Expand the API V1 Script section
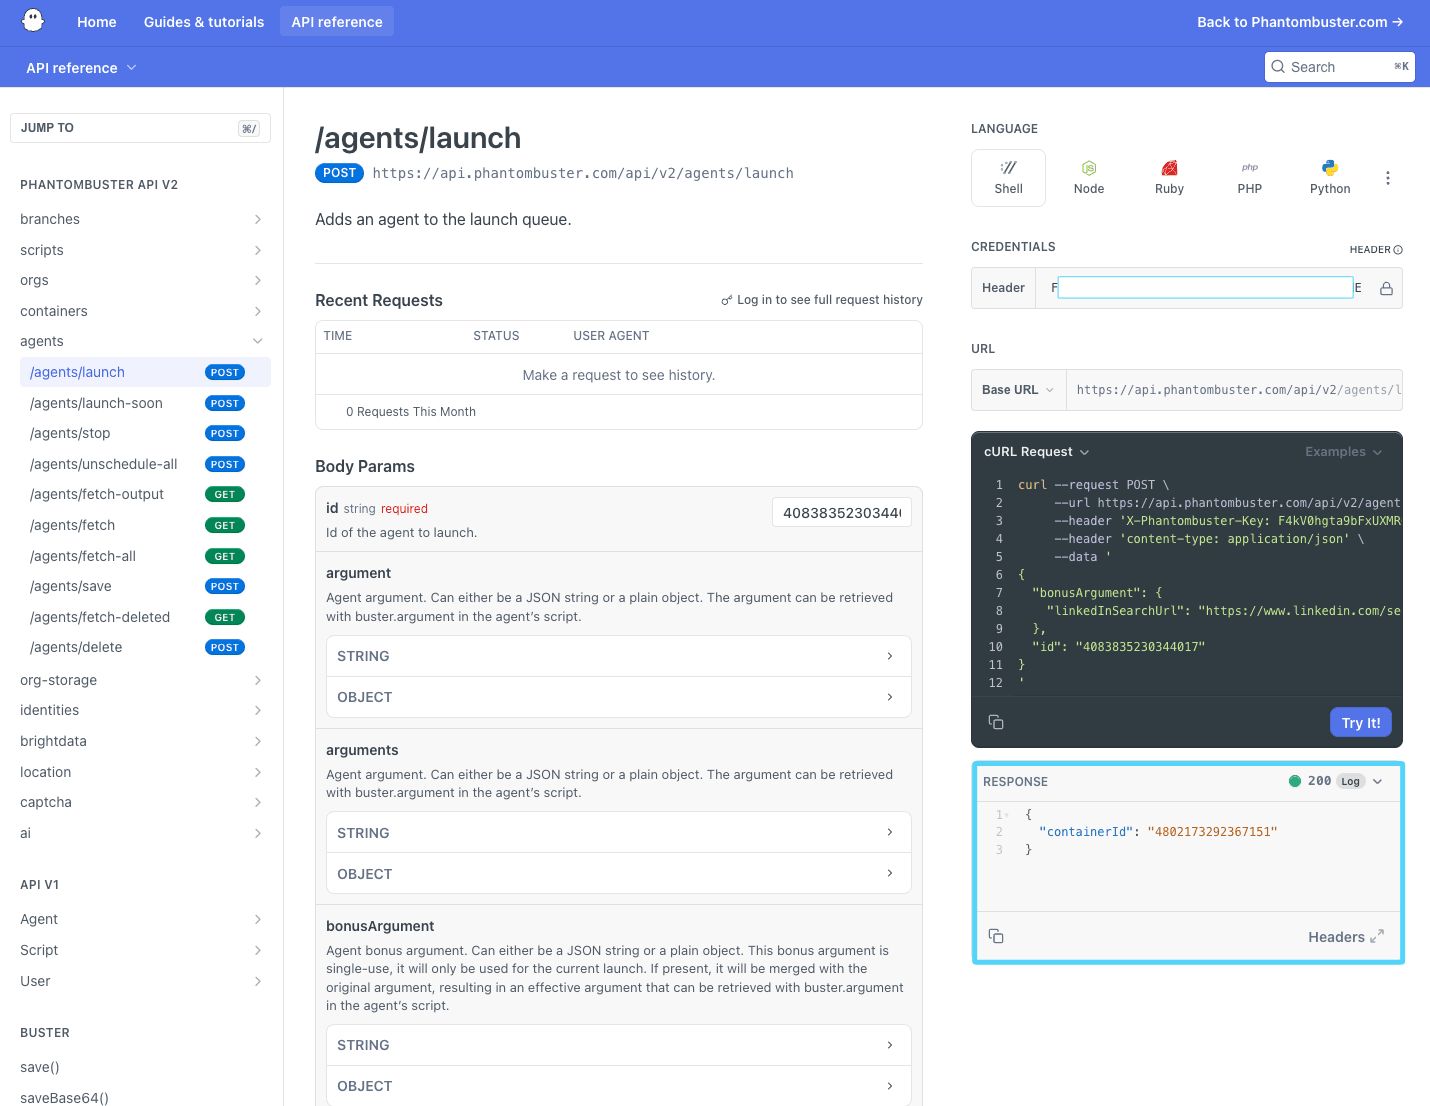The image size is (1430, 1106). click(x=257, y=950)
